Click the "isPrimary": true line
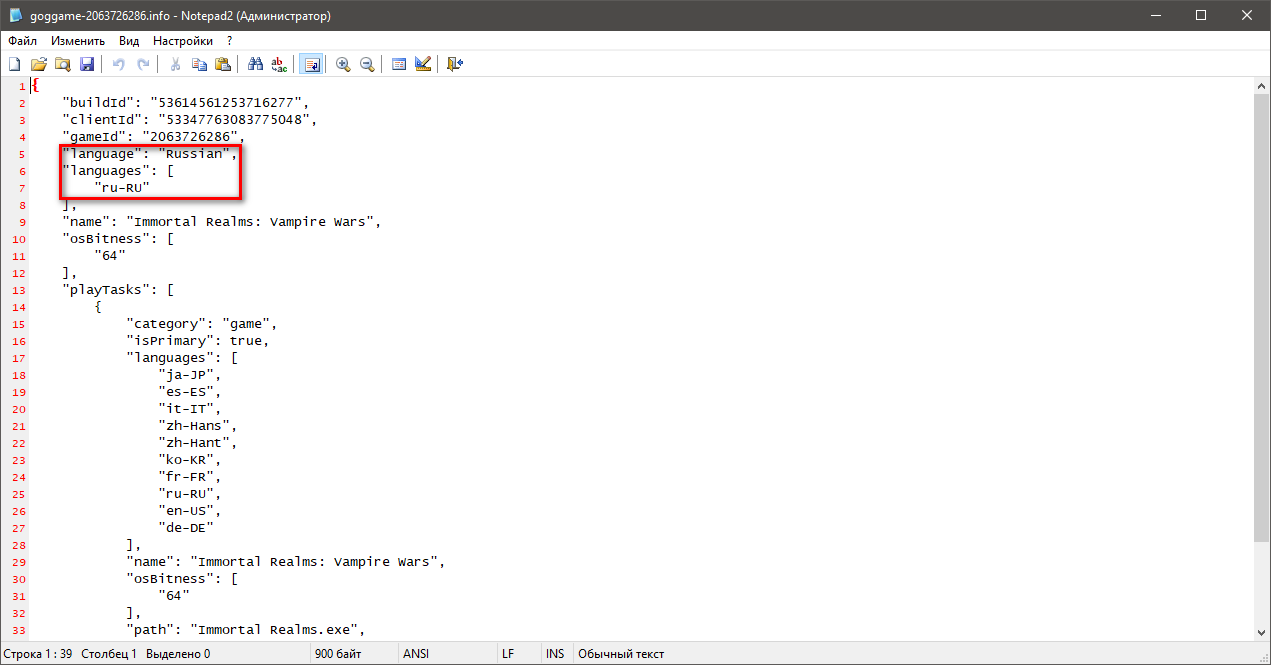Image resolution: width=1271 pixels, height=665 pixels. 198,340
